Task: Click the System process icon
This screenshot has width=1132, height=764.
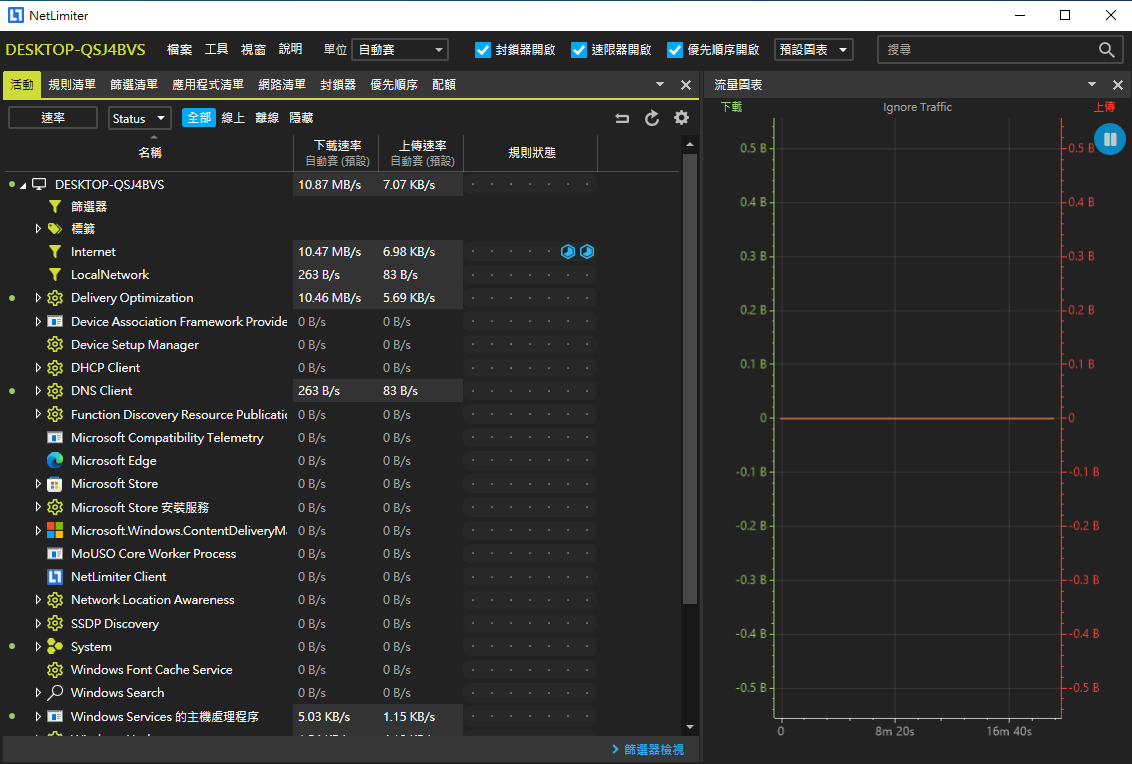Action: click(x=55, y=646)
